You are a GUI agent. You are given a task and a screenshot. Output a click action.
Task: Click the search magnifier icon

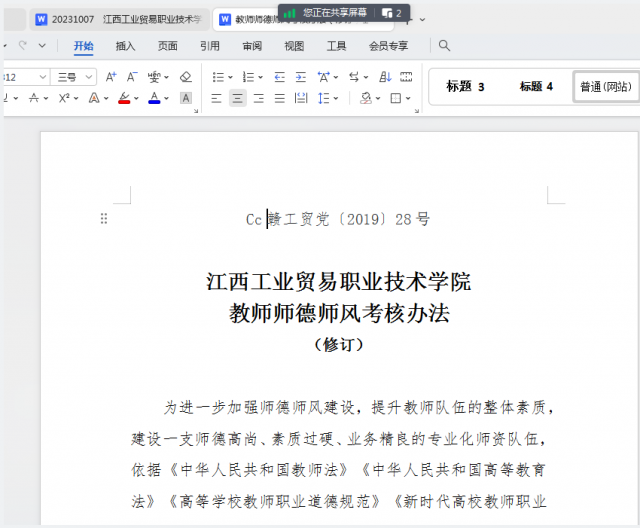[x=444, y=46]
